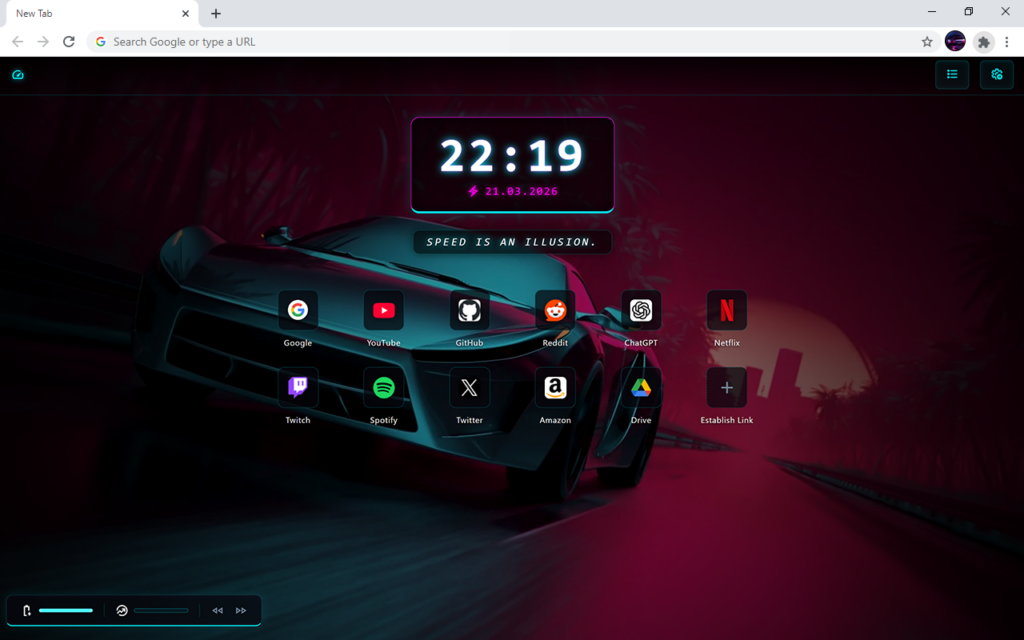The height and width of the screenshot is (640, 1024).
Task: Click the address bar search field
Action: pos(500,42)
